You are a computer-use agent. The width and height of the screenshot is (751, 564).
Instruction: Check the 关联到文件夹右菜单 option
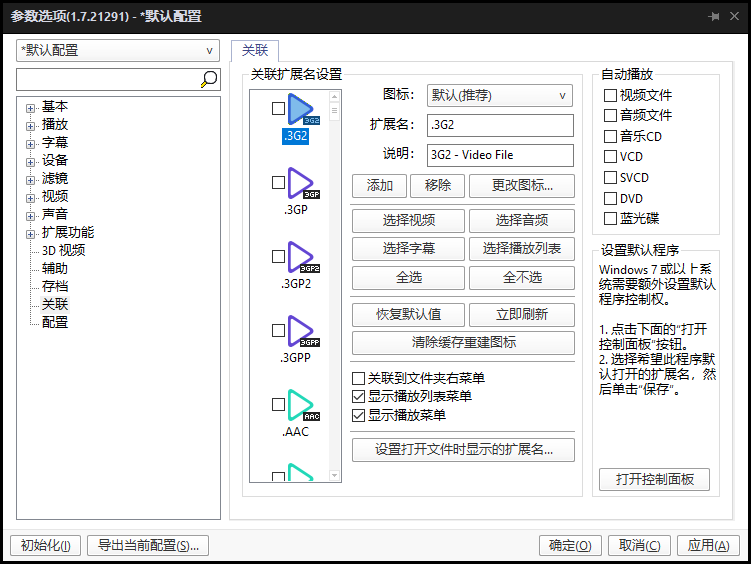tap(359, 379)
